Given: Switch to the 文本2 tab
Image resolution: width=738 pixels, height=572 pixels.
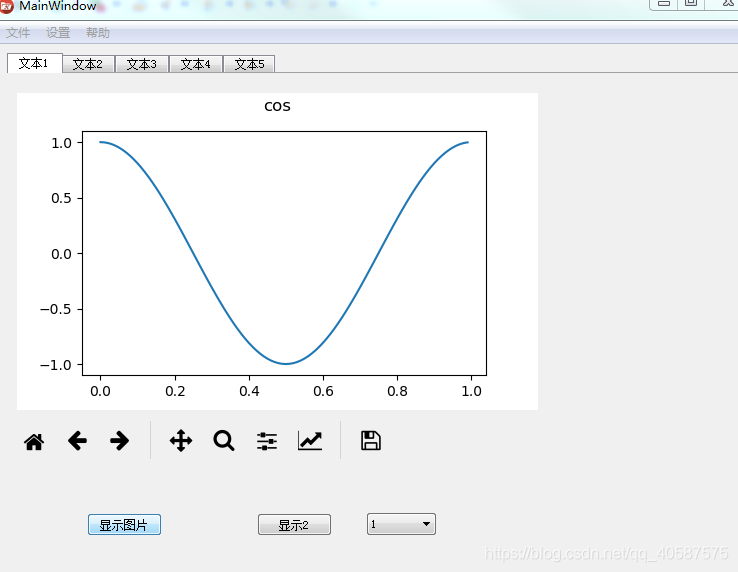Looking at the screenshot, I should pos(88,64).
